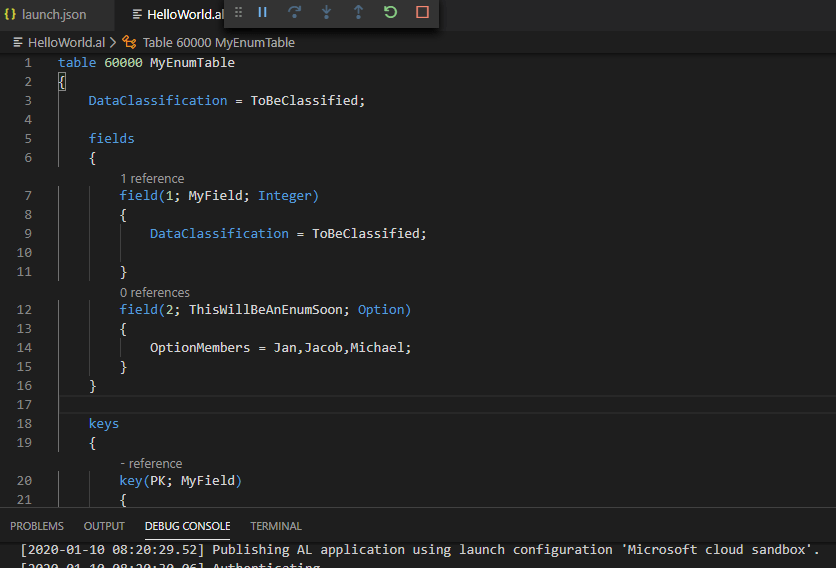This screenshot has height=568, width=836.
Task: Restart debugging with the green restart icon
Action: click(x=390, y=12)
